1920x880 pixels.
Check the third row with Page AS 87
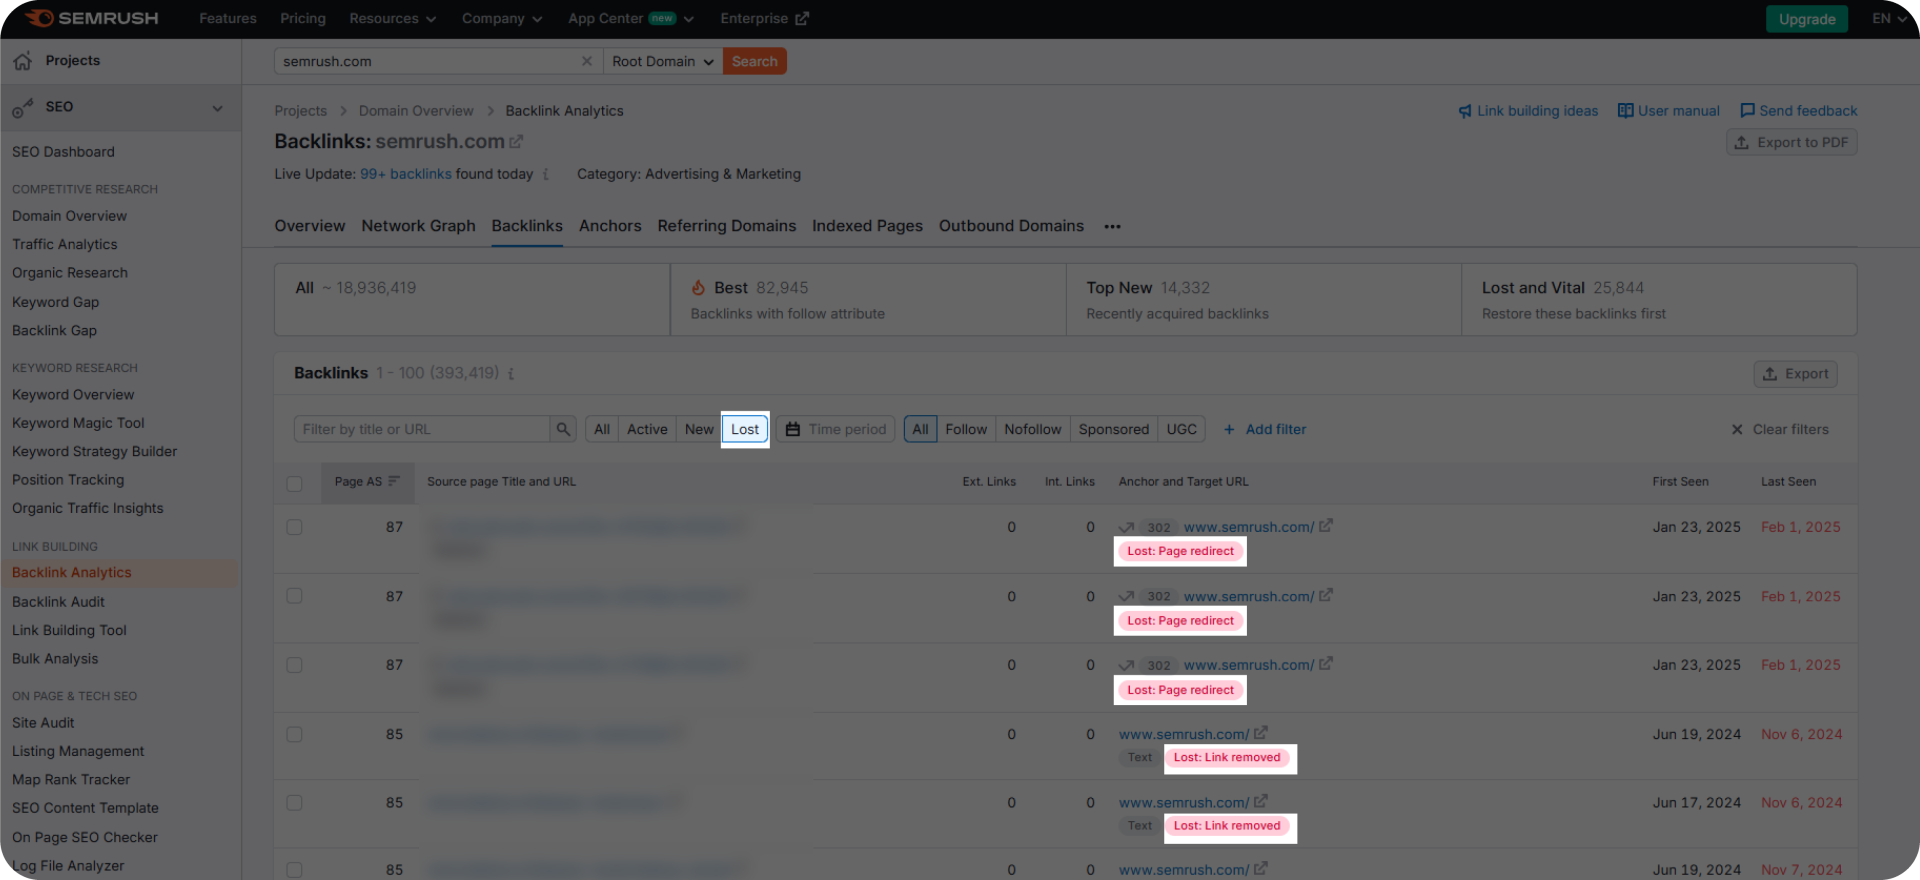coord(294,665)
